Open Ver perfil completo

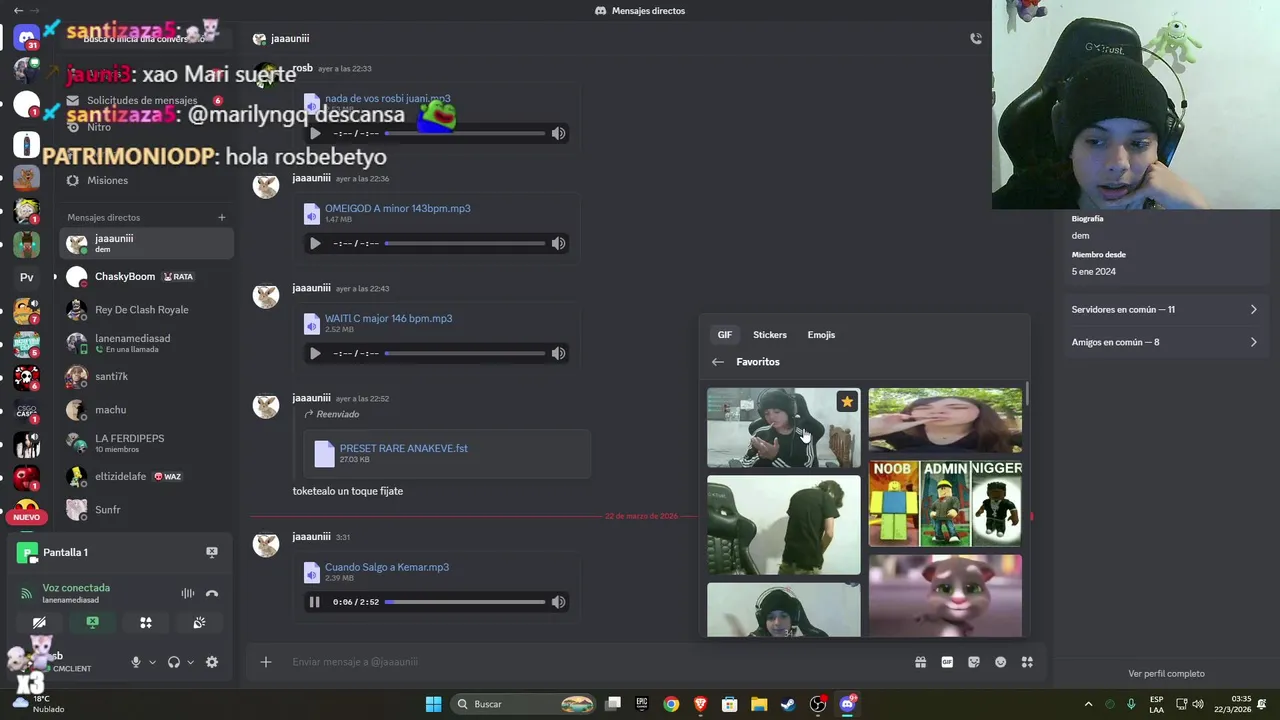[x=1166, y=674]
